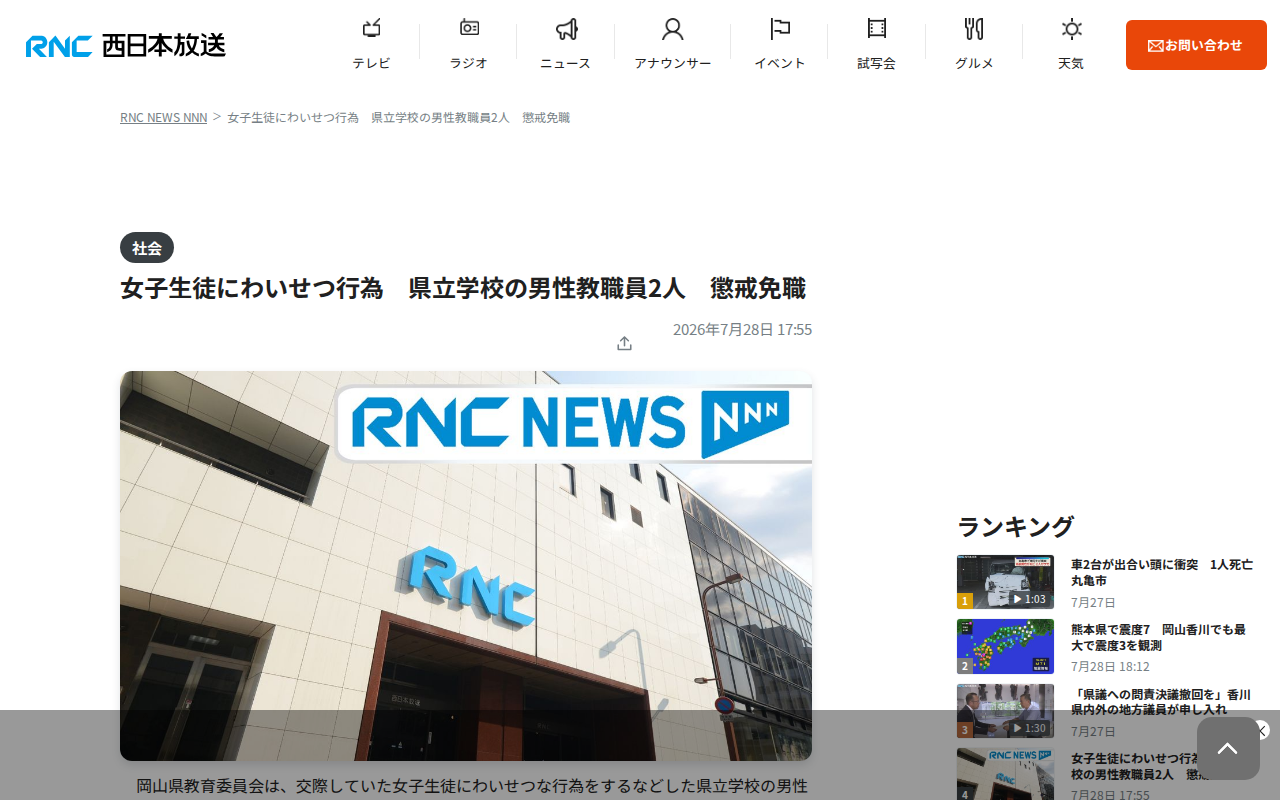This screenshot has height=800, width=1280.
Task: Open the ニュース megaphone icon
Action: pyautogui.click(x=566, y=28)
